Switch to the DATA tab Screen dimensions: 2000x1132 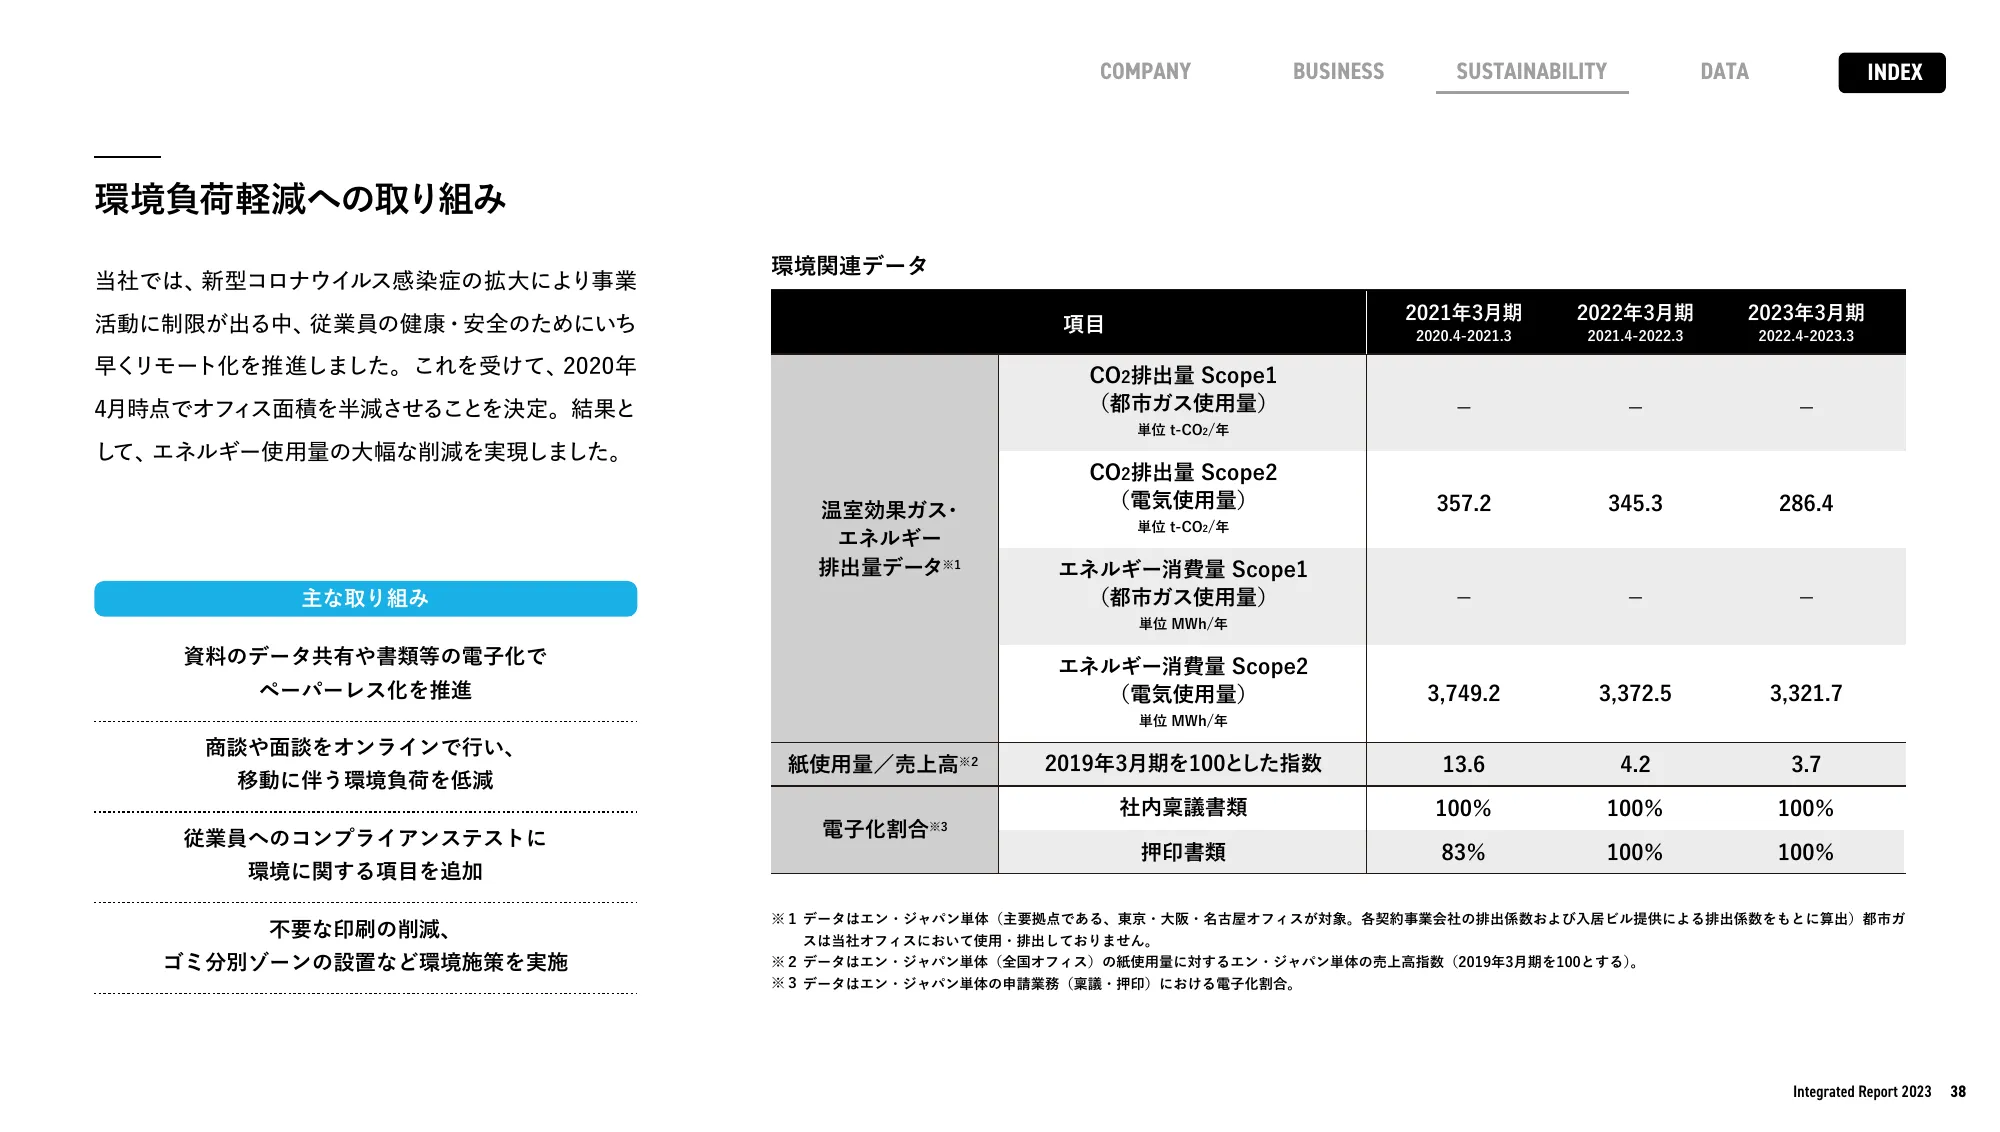click(x=1724, y=72)
